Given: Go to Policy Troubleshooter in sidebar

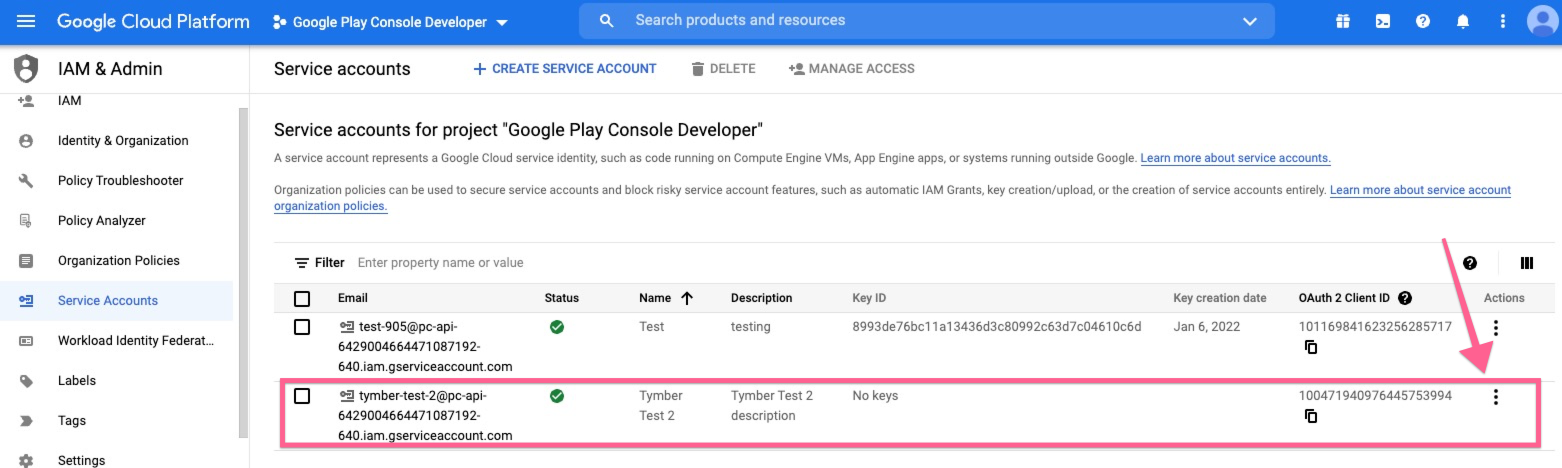Looking at the screenshot, I should [x=120, y=181].
